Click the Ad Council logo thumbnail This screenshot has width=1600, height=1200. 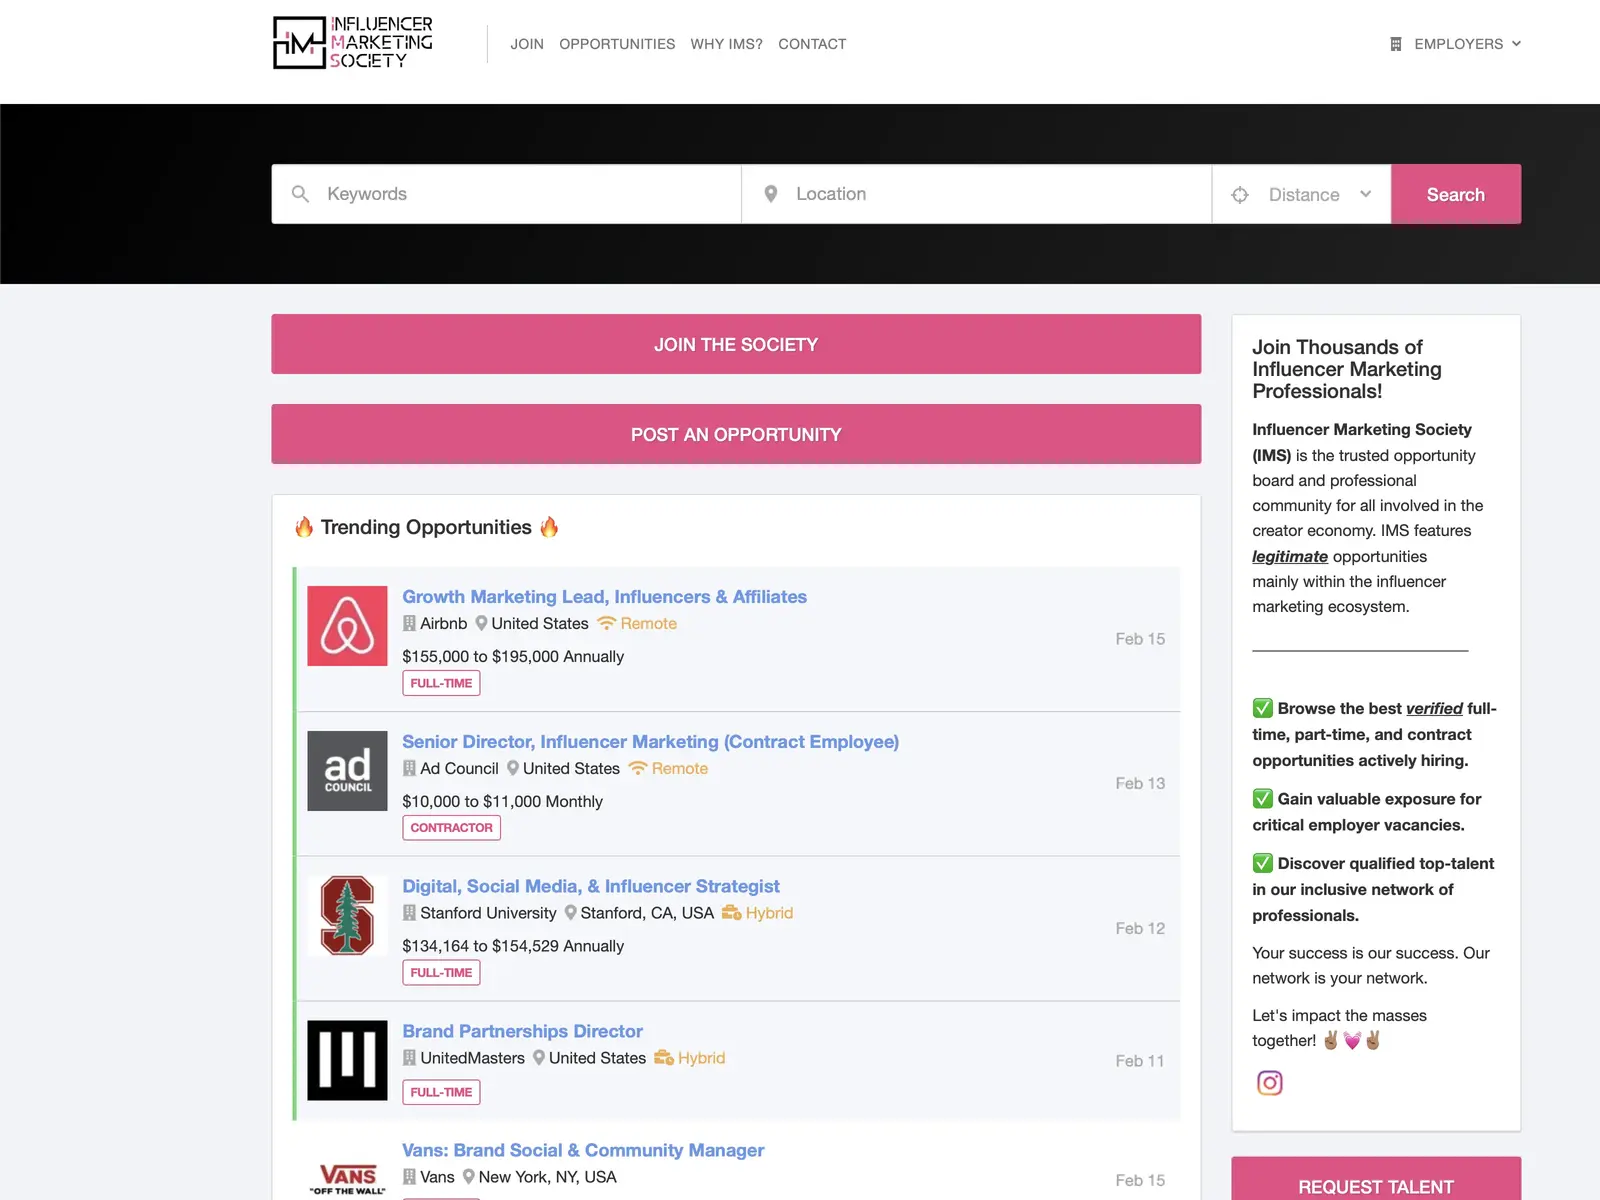(x=347, y=771)
